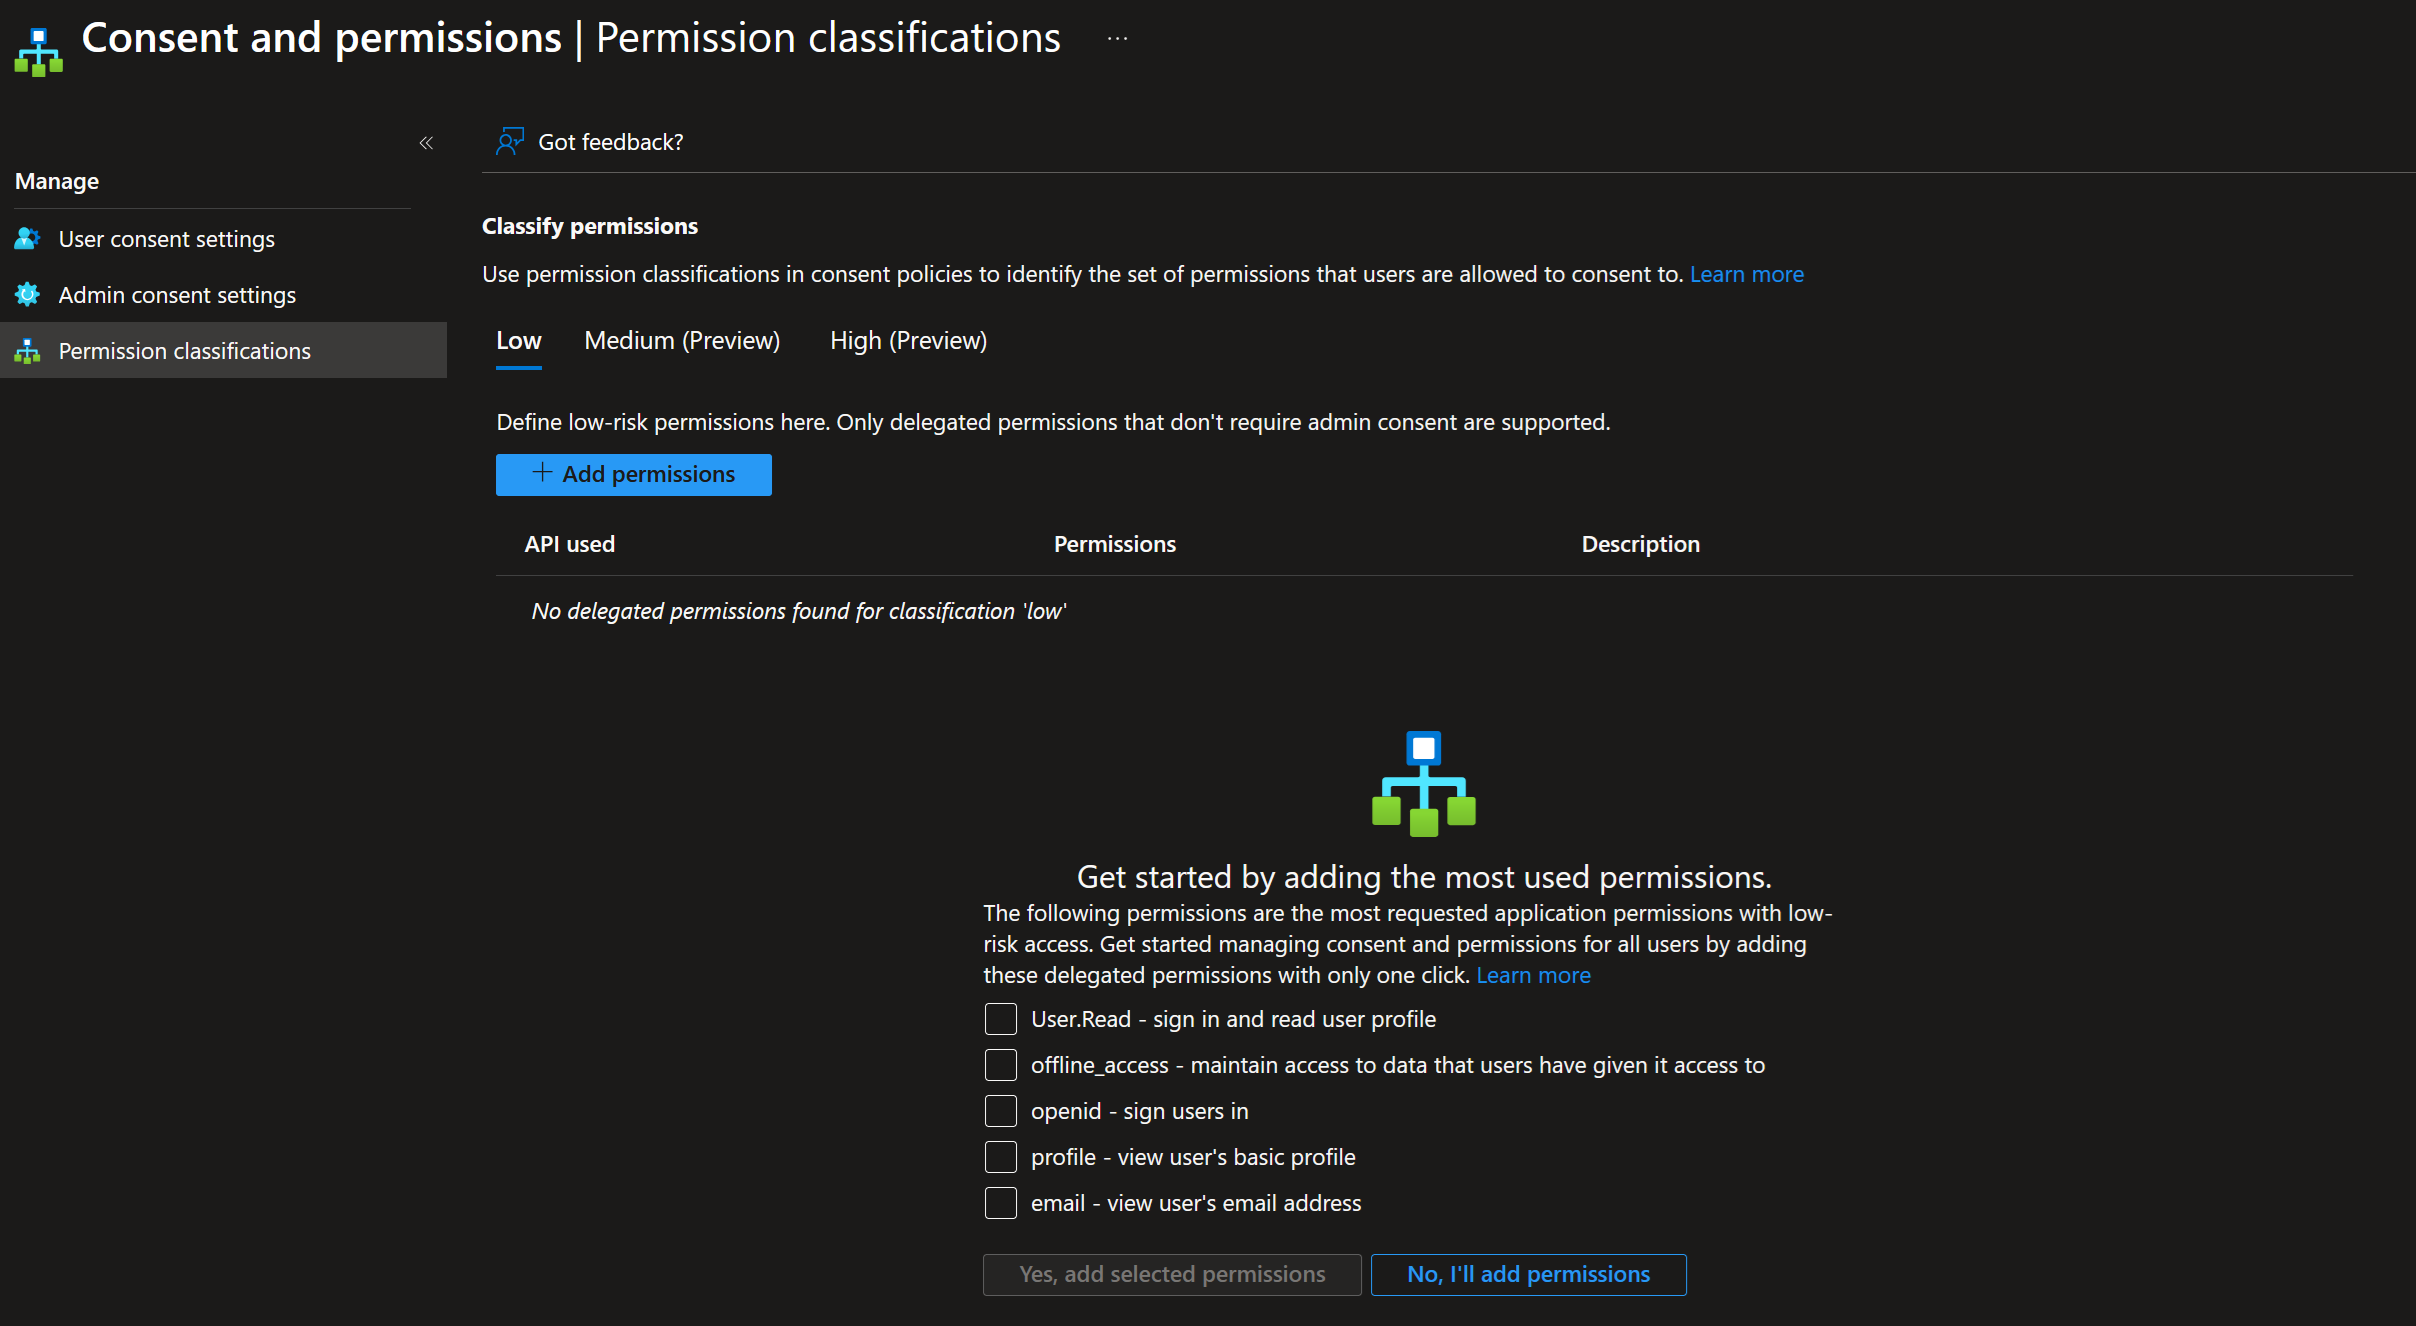The image size is (2416, 1326).
Task: Click the plus icon on Add permissions
Action: click(x=542, y=473)
